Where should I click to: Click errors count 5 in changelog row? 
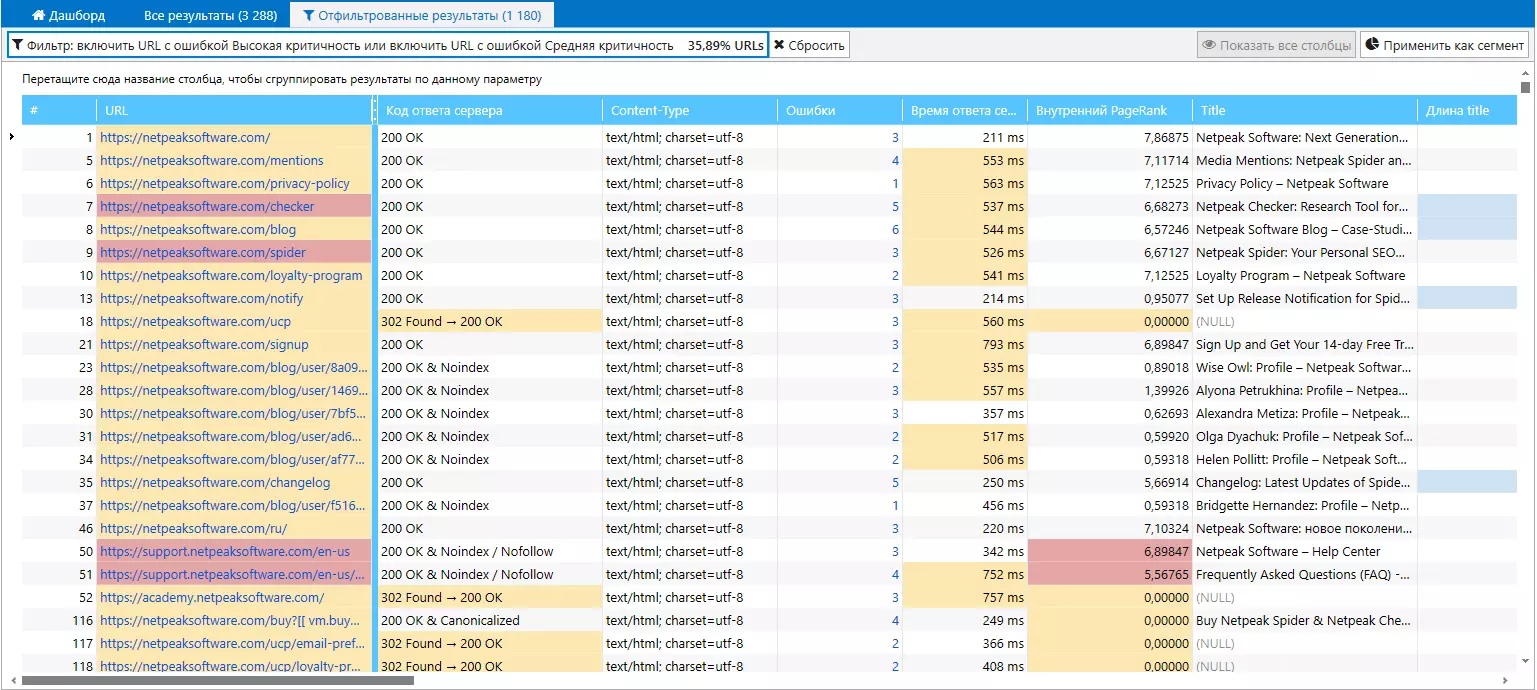895,483
